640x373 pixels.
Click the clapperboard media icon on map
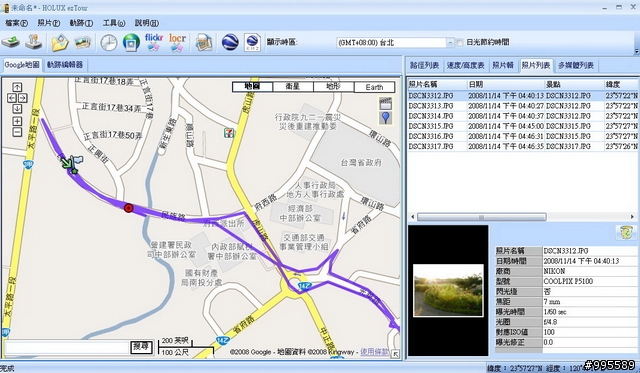tap(386, 104)
